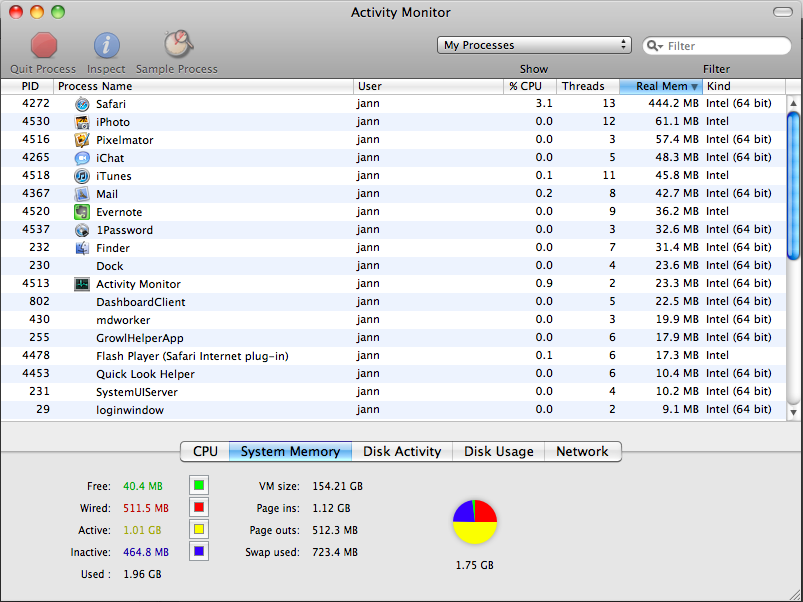This screenshot has height=602, width=803.
Task: Click the window resize grip corner
Action: coord(795,595)
